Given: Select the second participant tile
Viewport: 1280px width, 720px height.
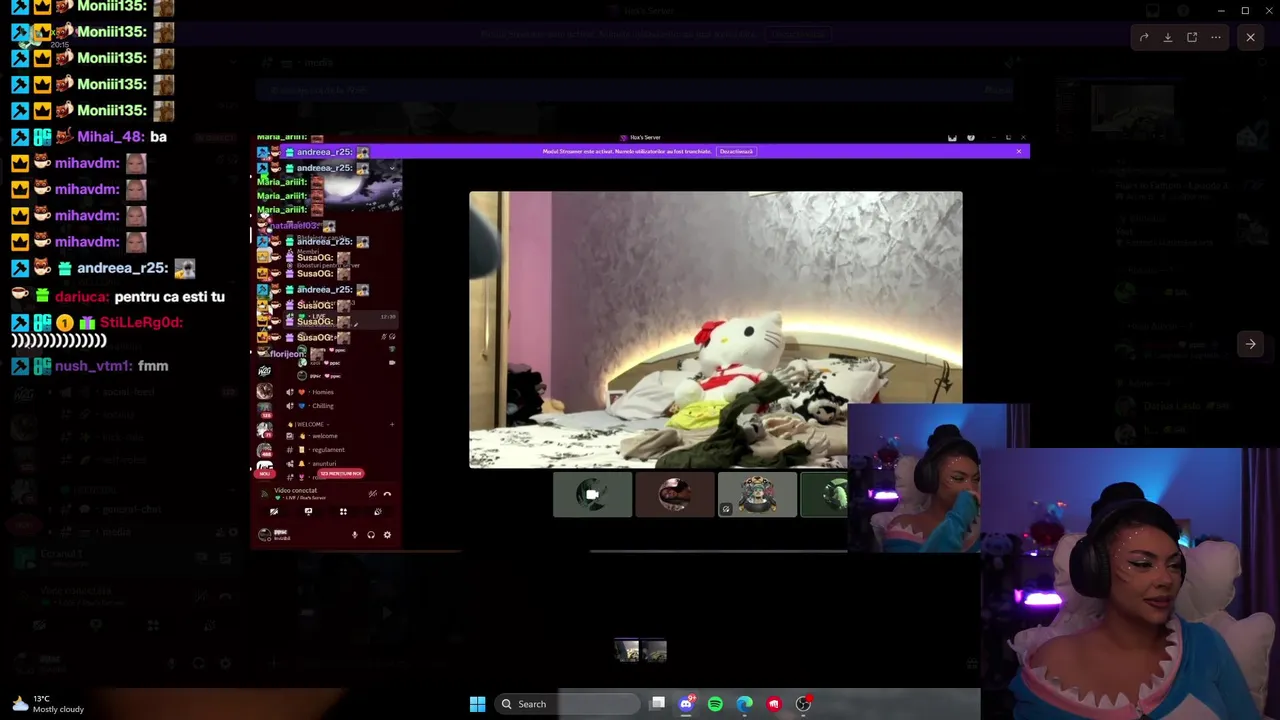Looking at the screenshot, I should point(675,495).
